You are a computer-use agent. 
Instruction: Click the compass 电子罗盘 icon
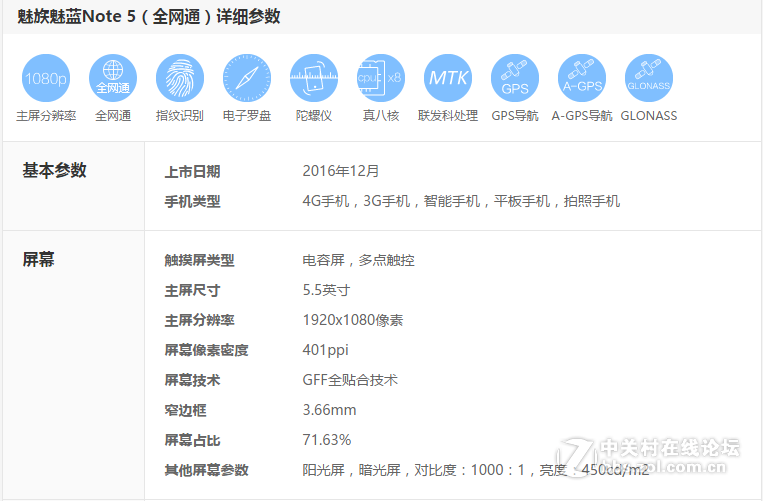coord(247,78)
